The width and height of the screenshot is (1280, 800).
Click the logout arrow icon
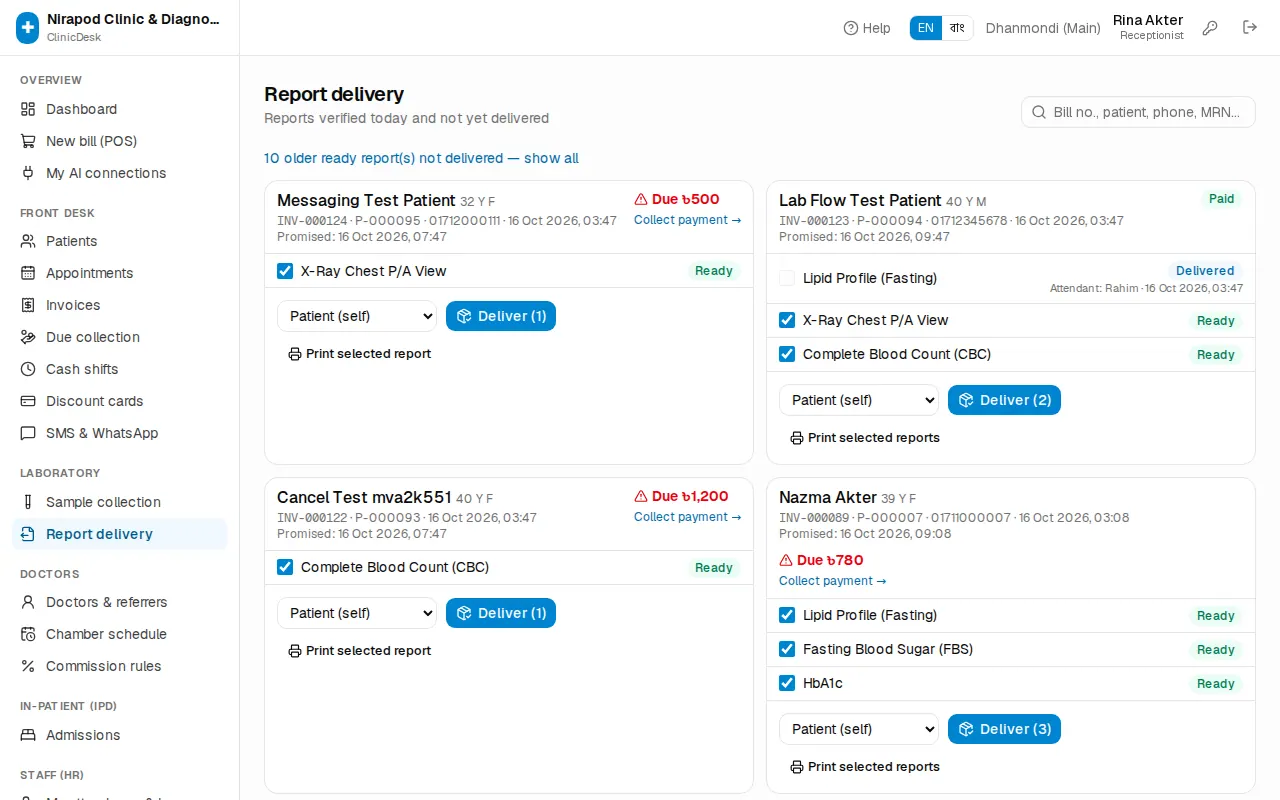point(1250,27)
